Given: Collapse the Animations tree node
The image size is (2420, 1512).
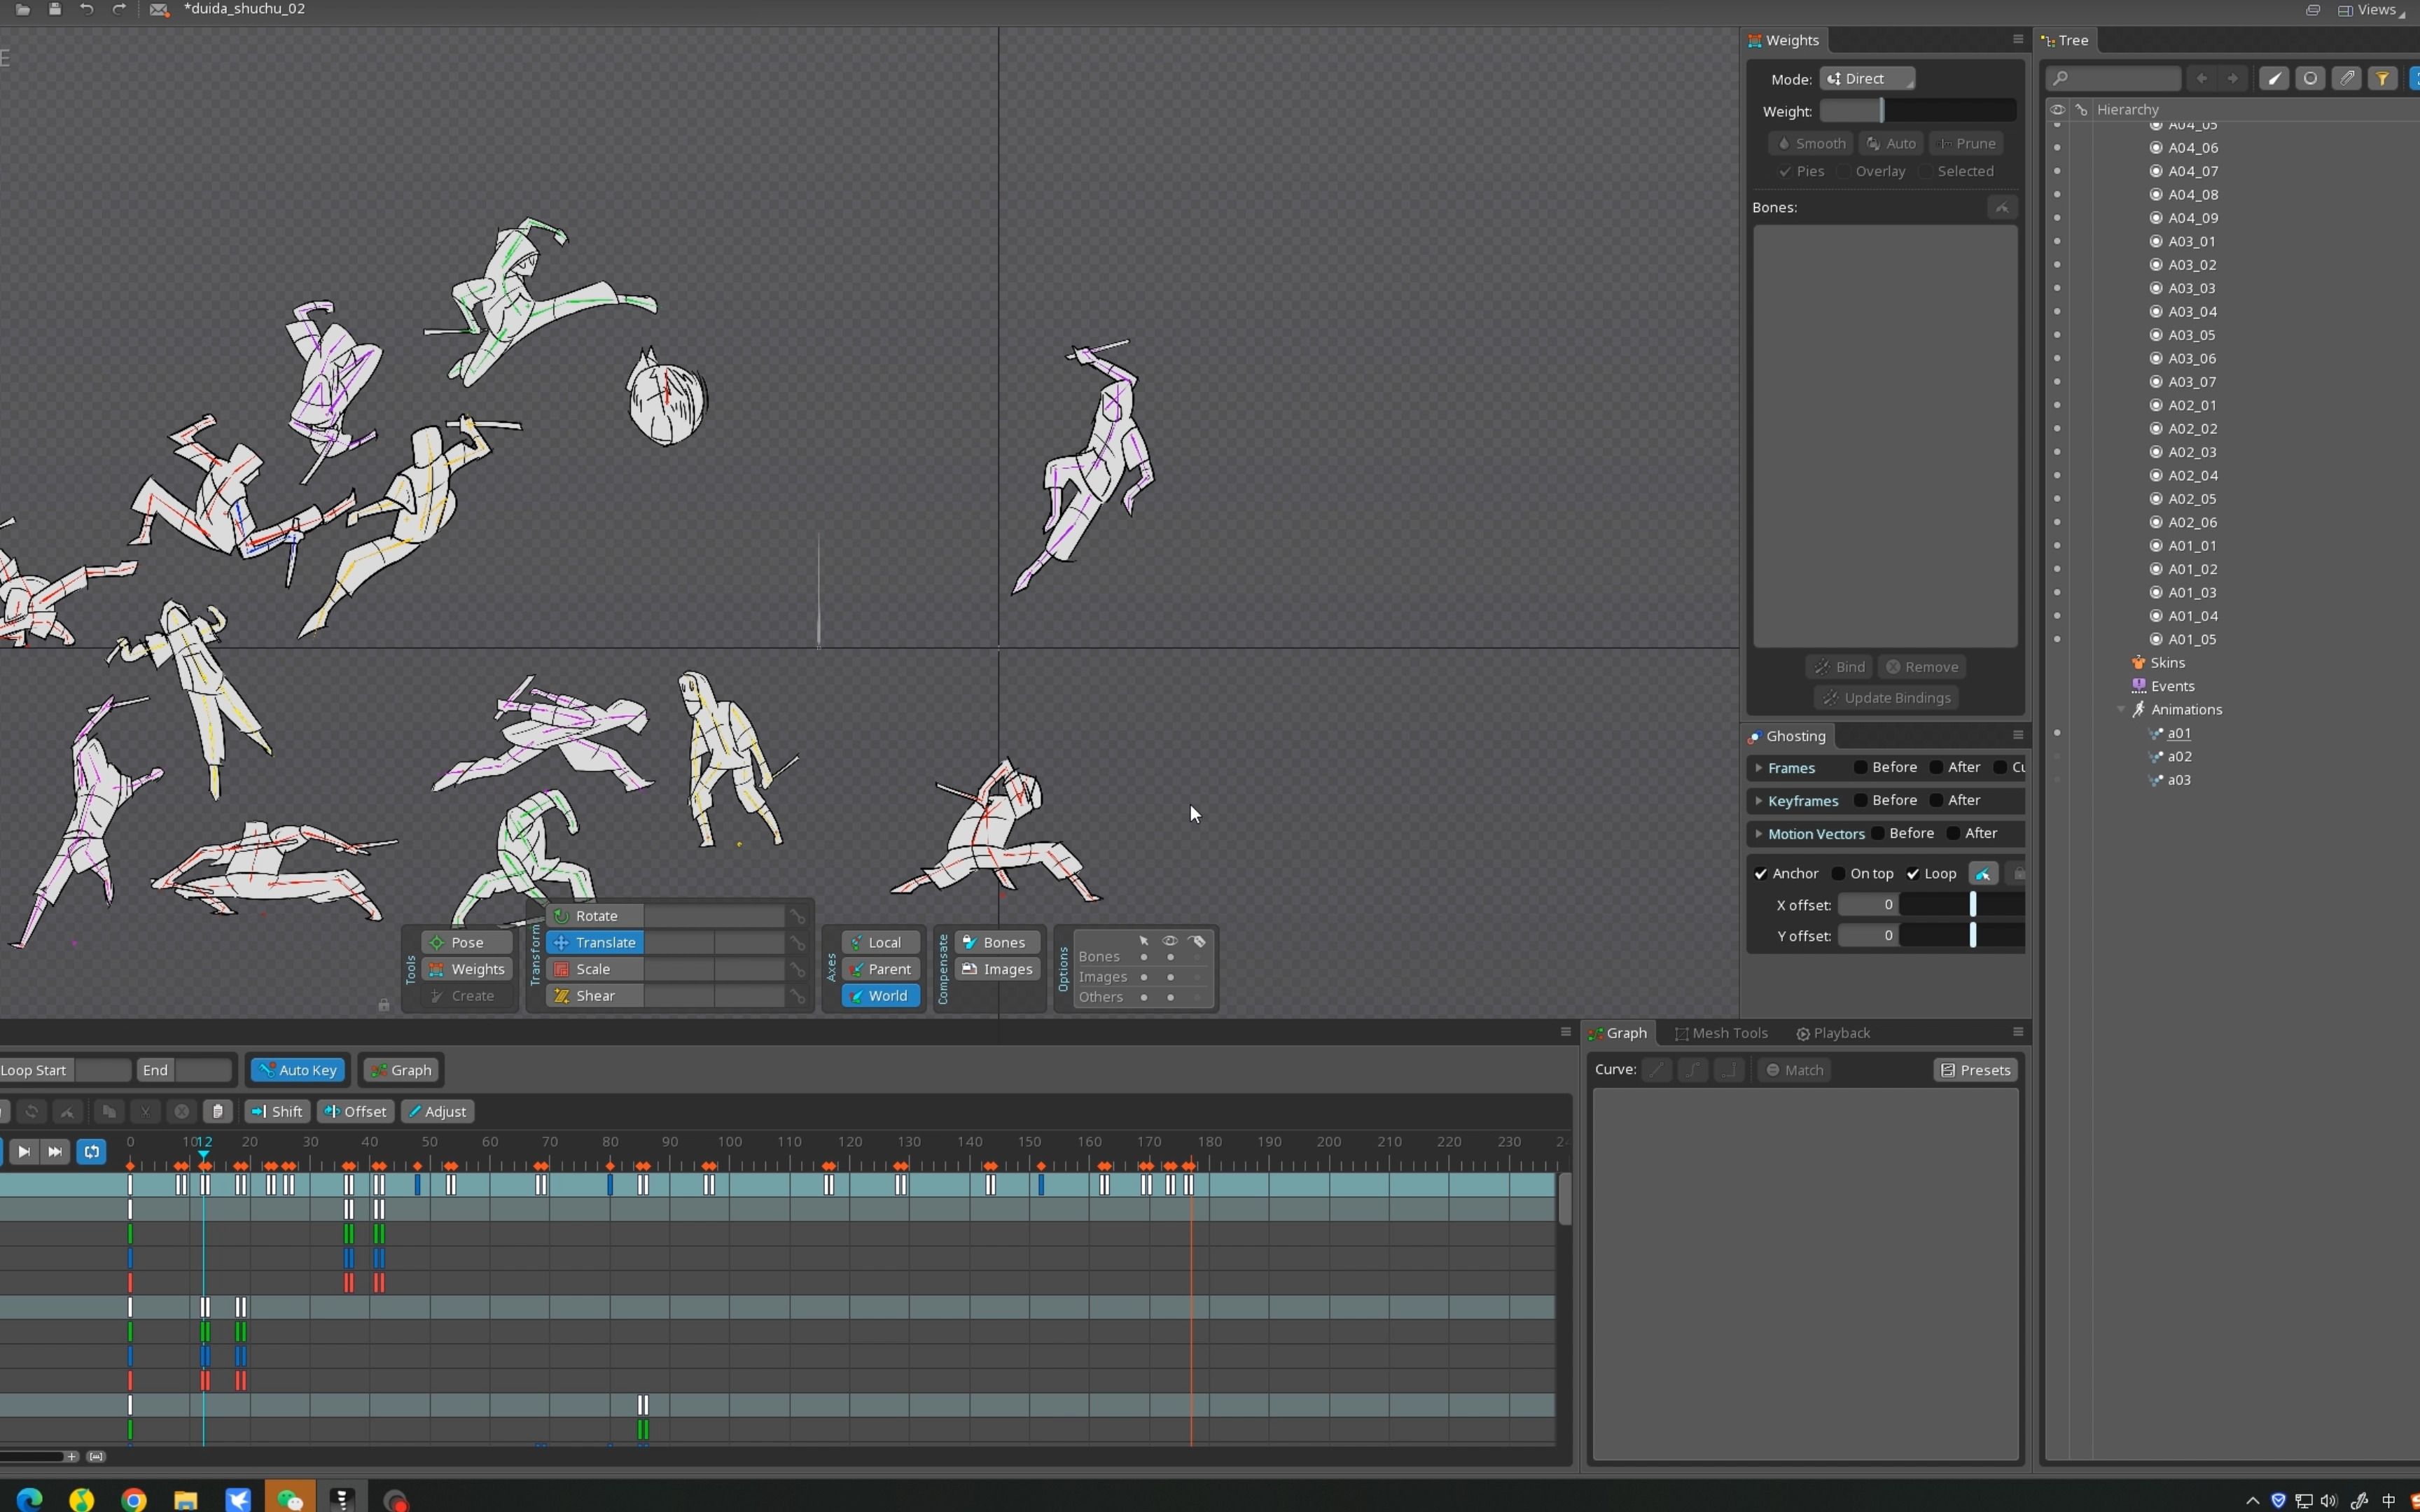Looking at the screenshot, I should 2121,709.
